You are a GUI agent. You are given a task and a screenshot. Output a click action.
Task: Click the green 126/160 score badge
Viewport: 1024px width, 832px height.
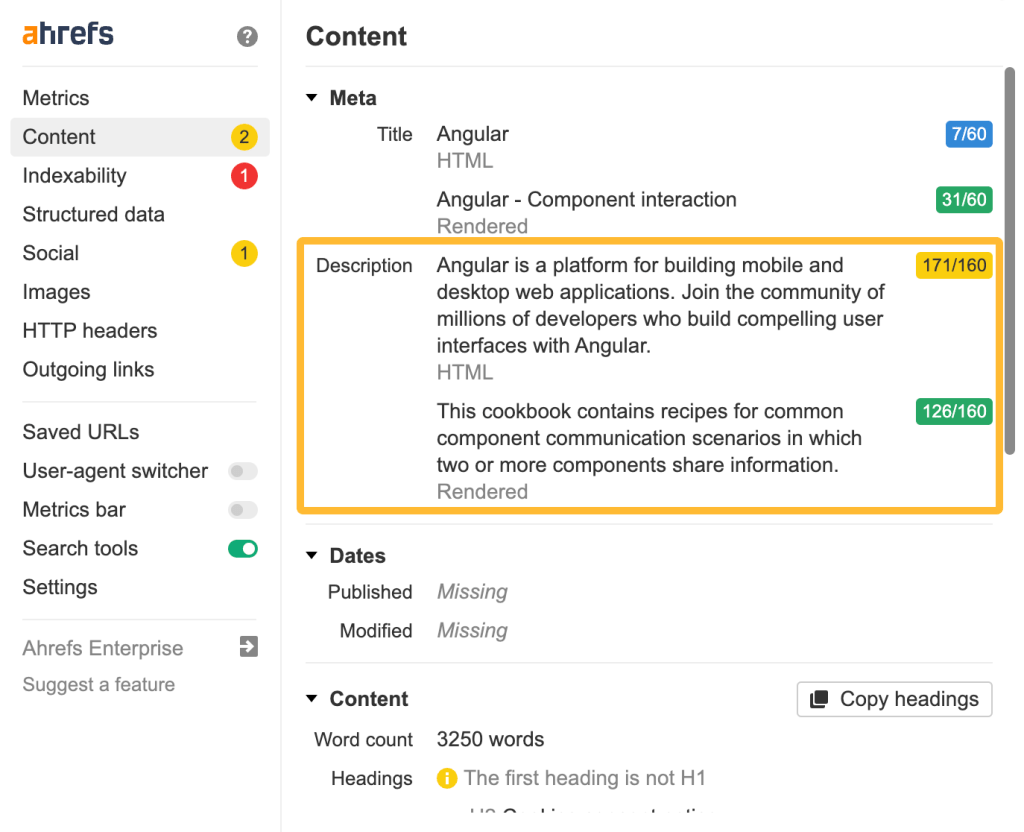(953, 411)
